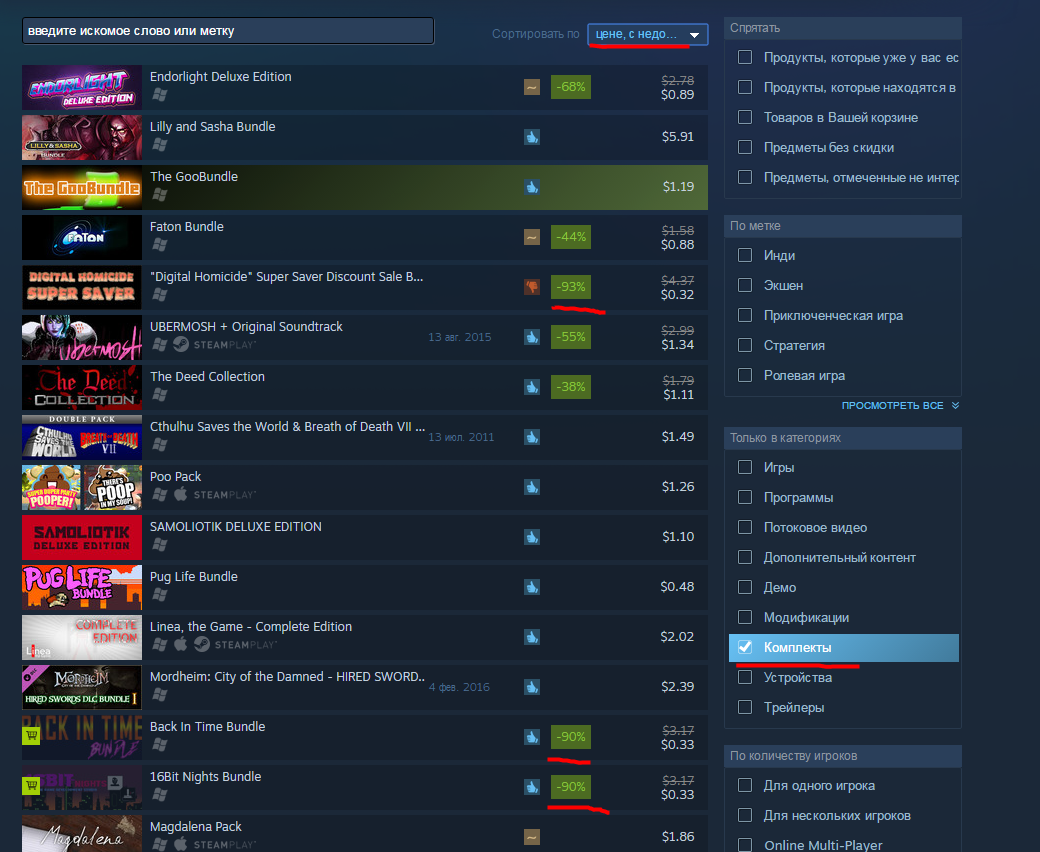Click the green cart icon on Back In Time thumbnail
1040x852 pixels.
pyautogui.click(x=31, y=735)
